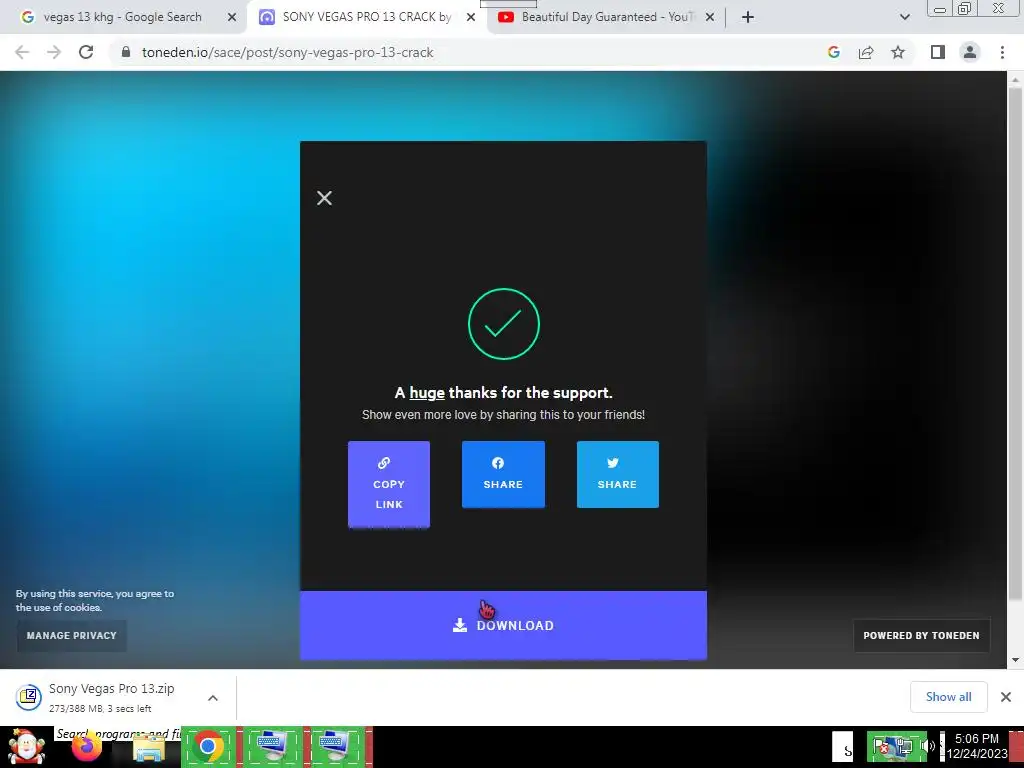Click the Facebook logo icon
Image resolution: width=1024 pixels, height=768 pixels.
click(498, 463)
